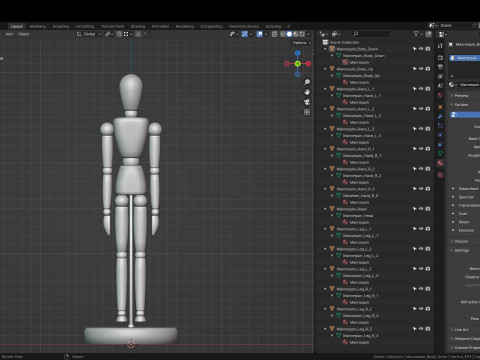Select rendered viewport shading mode
The width and height of the screenshot is (480, 360).
[x=302, y=34]
